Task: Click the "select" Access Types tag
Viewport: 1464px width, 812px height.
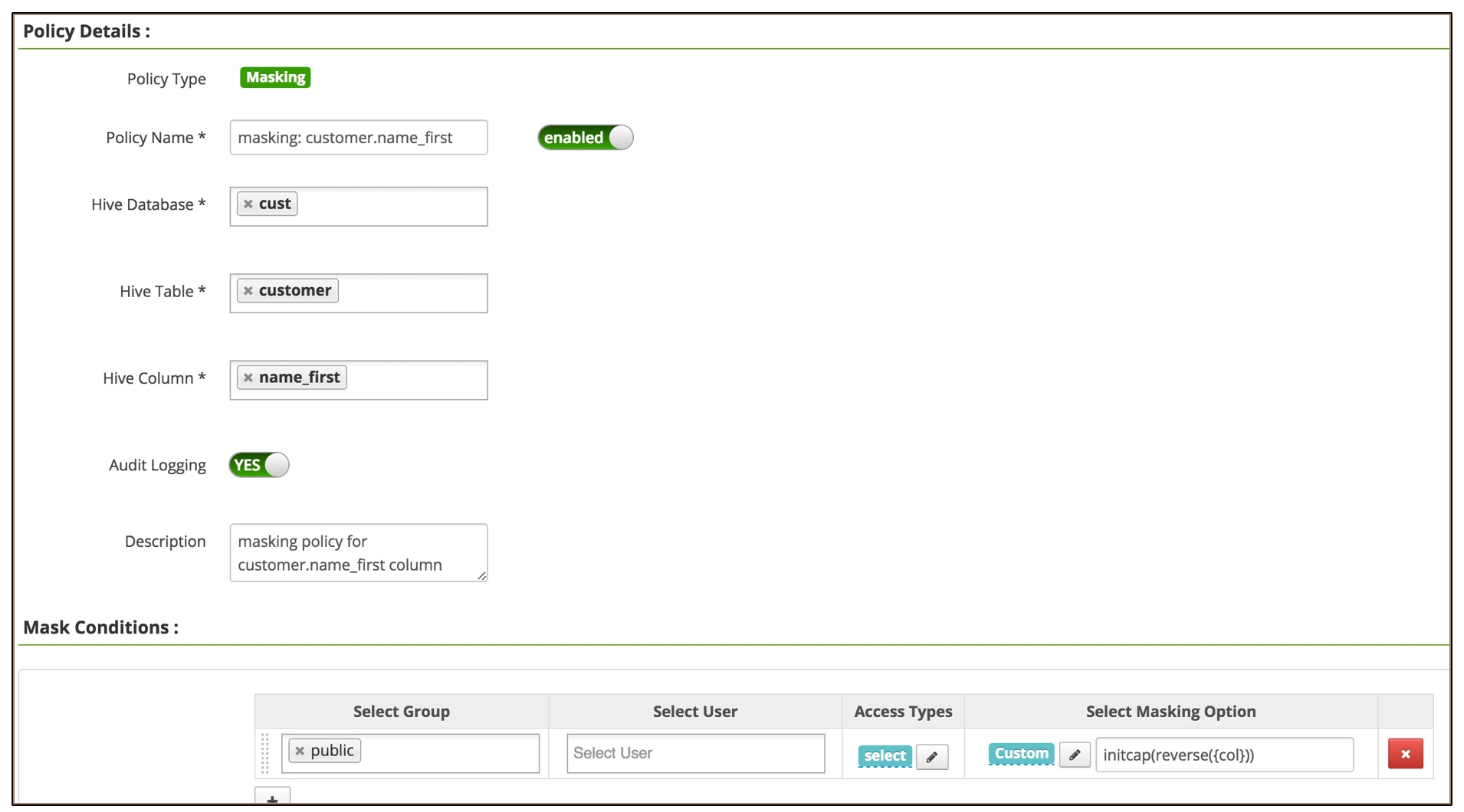Action: 884,757
